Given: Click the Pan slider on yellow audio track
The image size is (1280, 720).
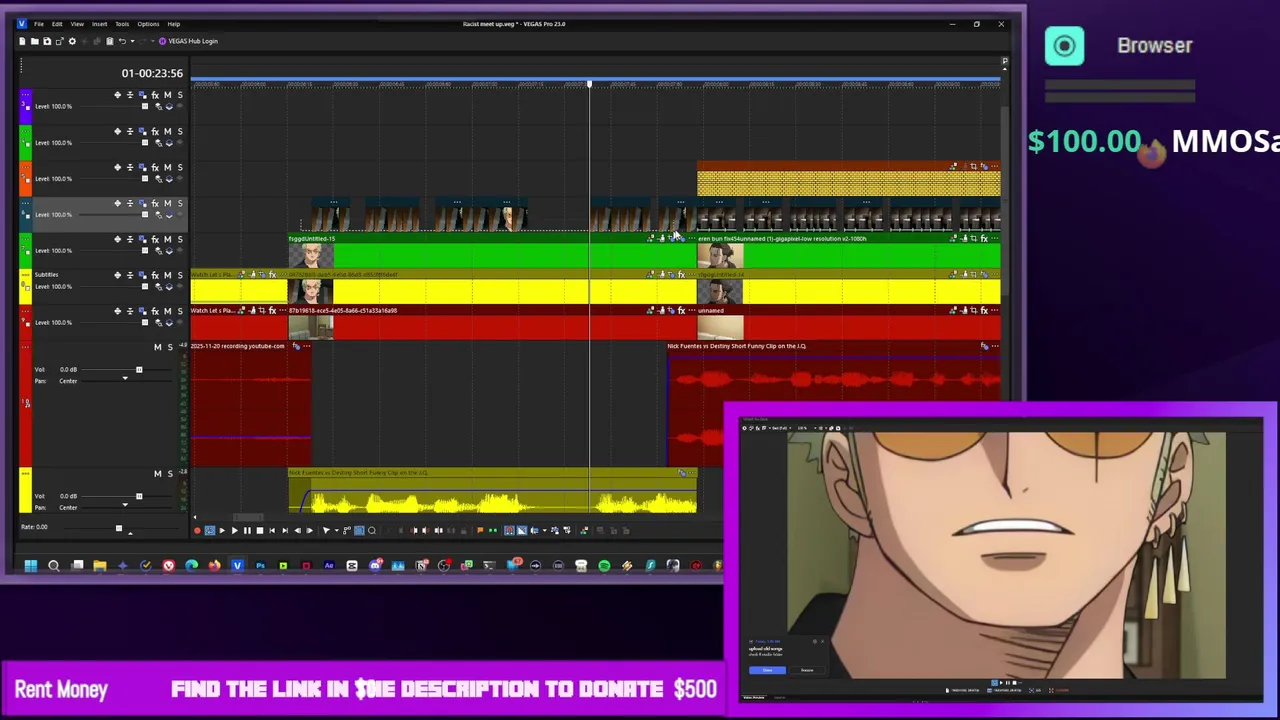Looking at the screenshot, I should (x=125, y=507).
